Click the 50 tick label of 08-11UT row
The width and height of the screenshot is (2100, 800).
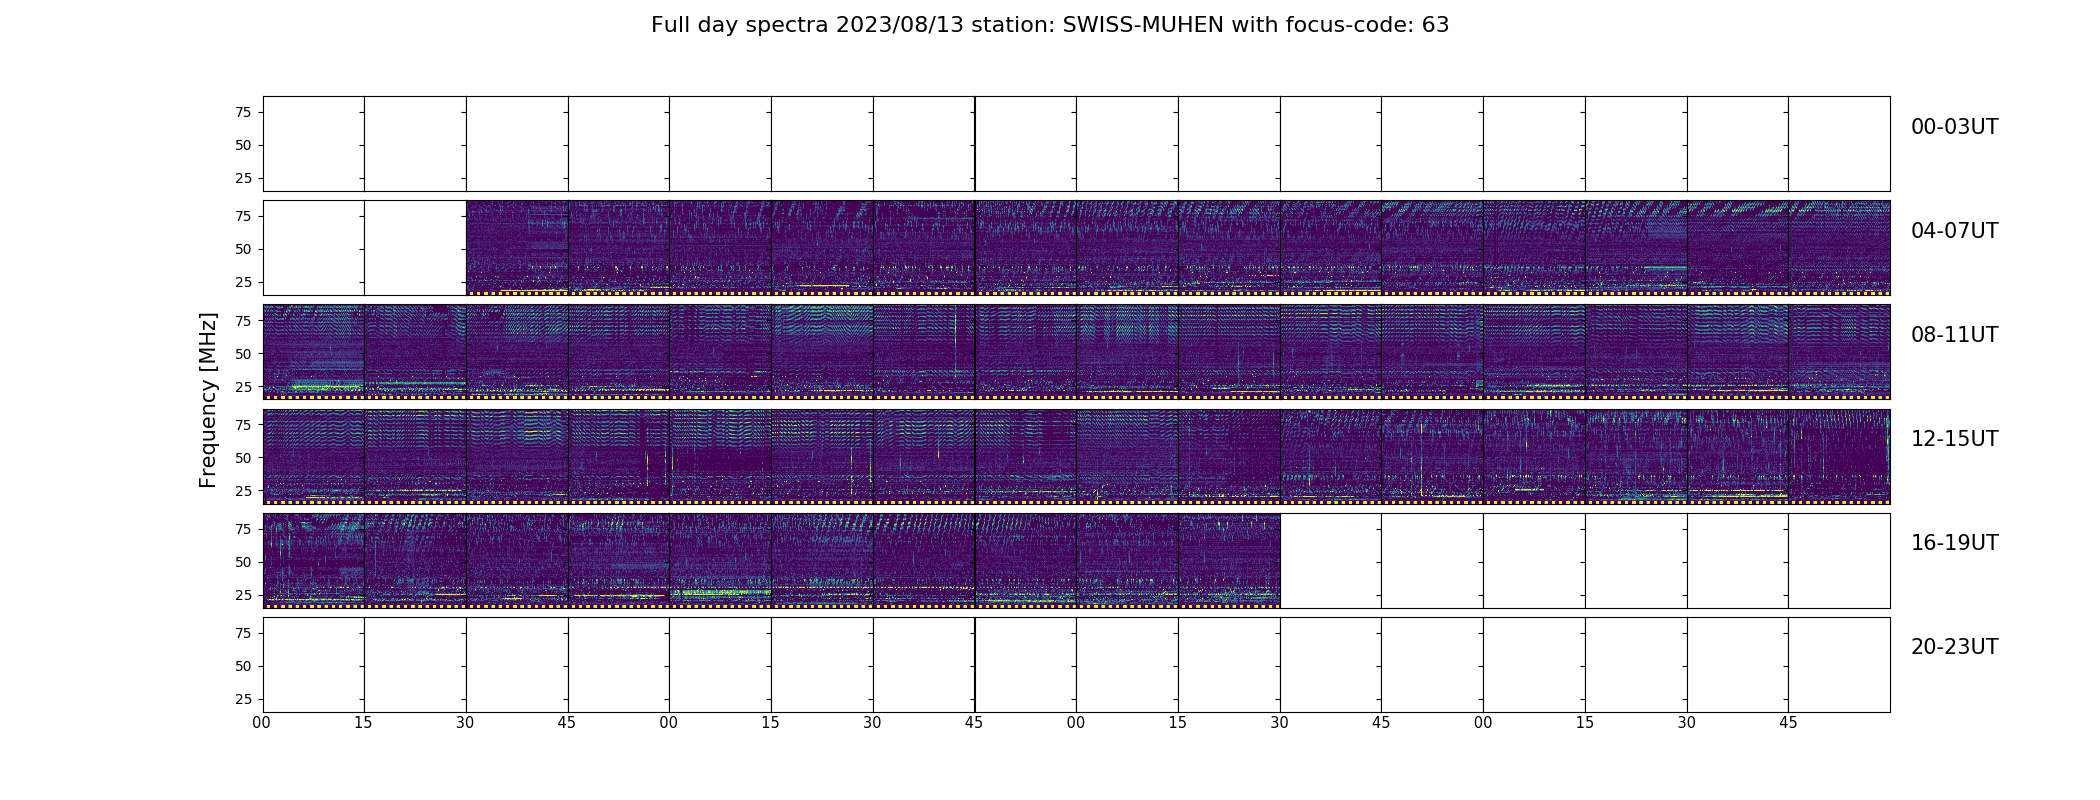[x=243, y=354]
